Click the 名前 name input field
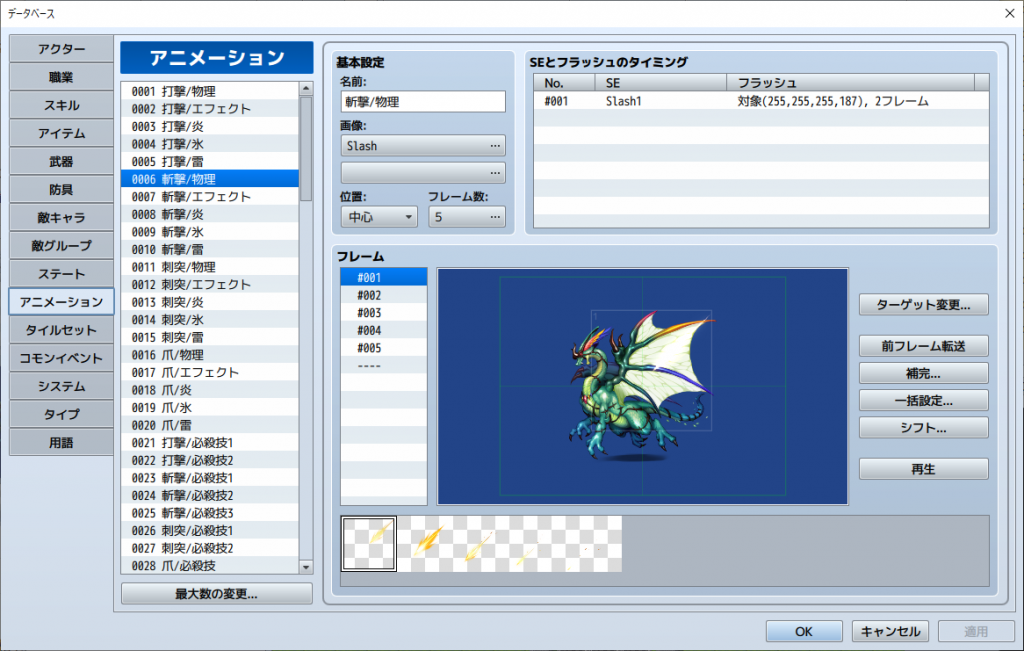Image resolution: width=1024 pixels, height=651 pixels. click(422, 102)
